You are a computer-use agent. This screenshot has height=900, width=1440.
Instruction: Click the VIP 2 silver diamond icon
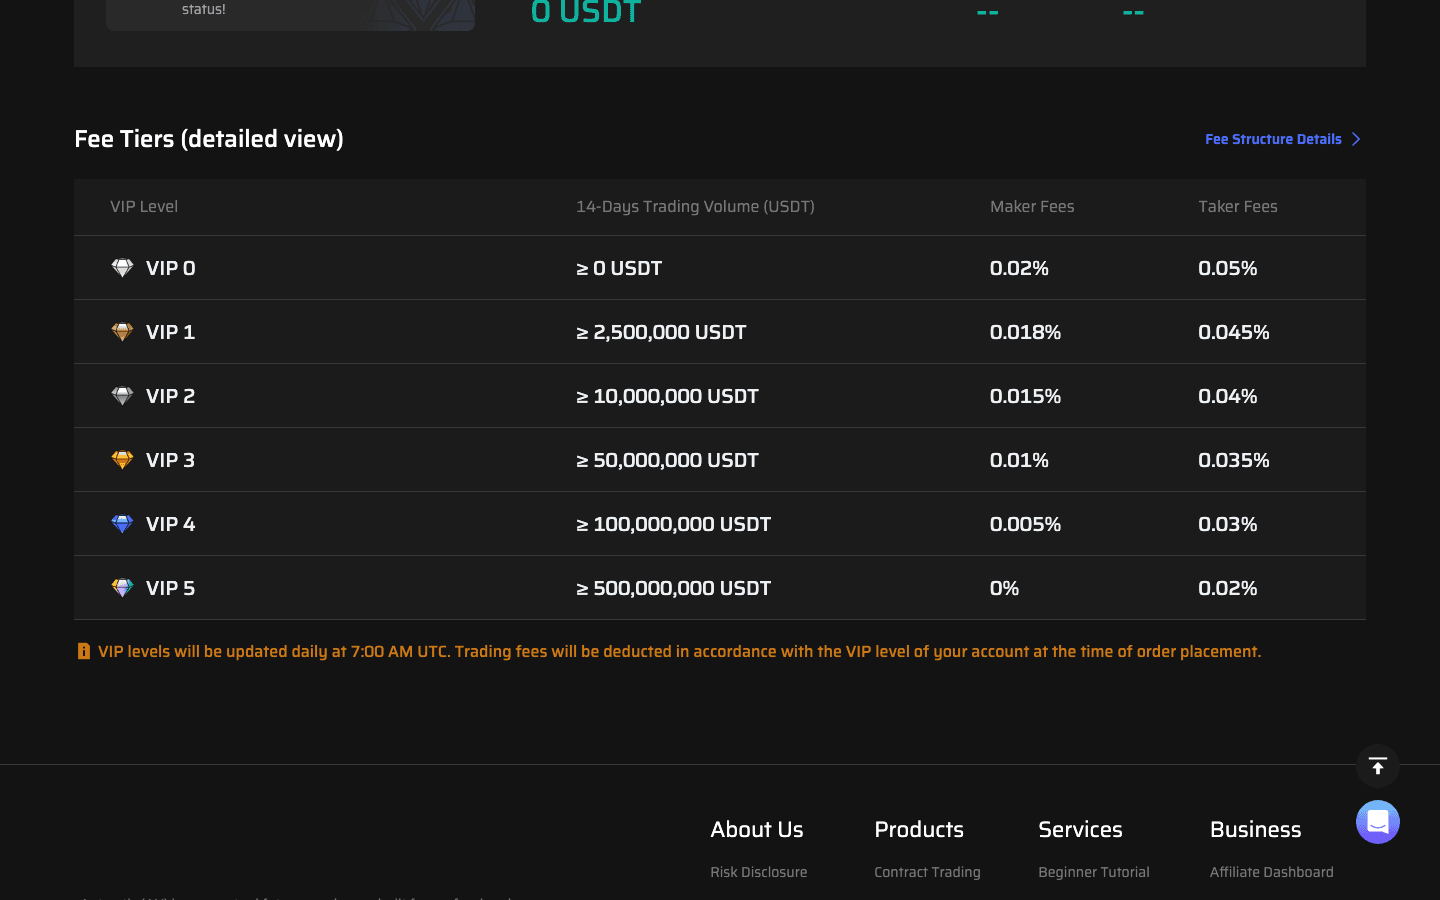pos(122,396)
